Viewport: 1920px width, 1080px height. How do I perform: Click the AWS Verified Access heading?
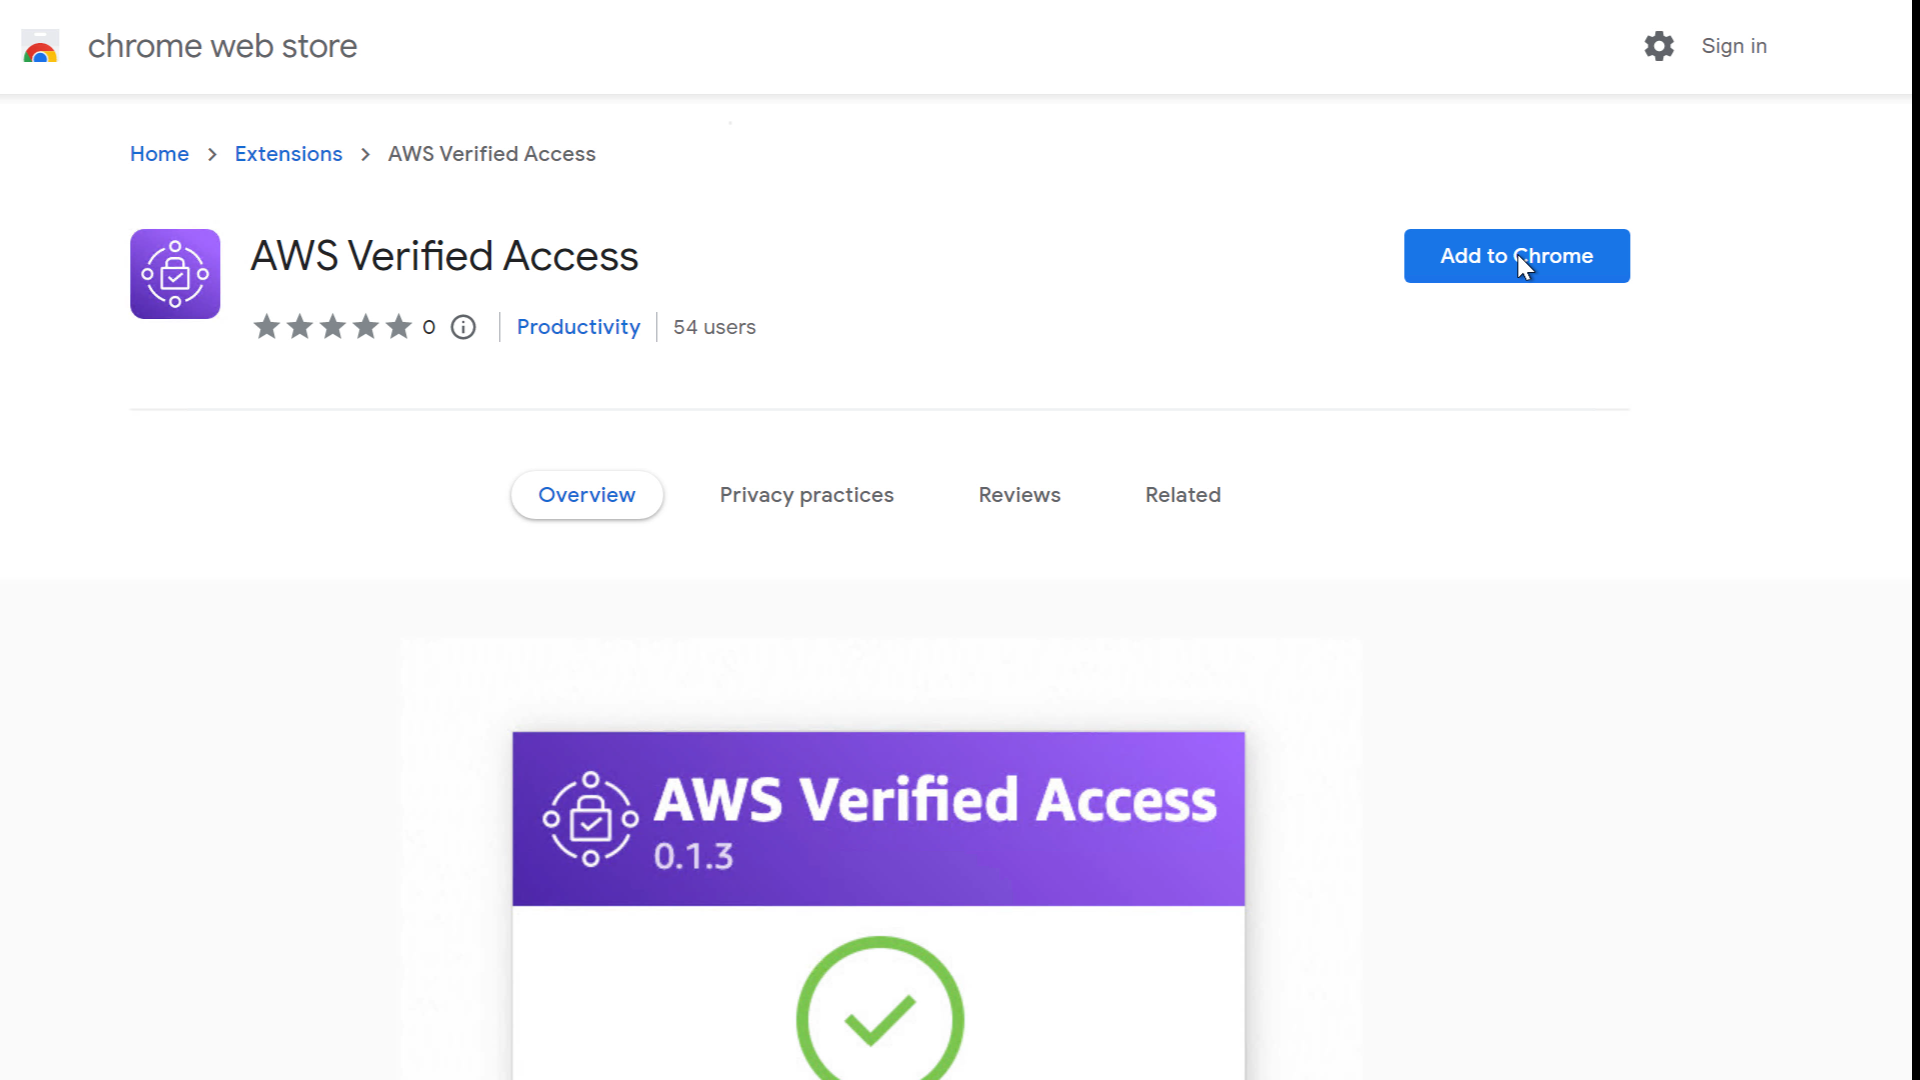coord(444,256)
